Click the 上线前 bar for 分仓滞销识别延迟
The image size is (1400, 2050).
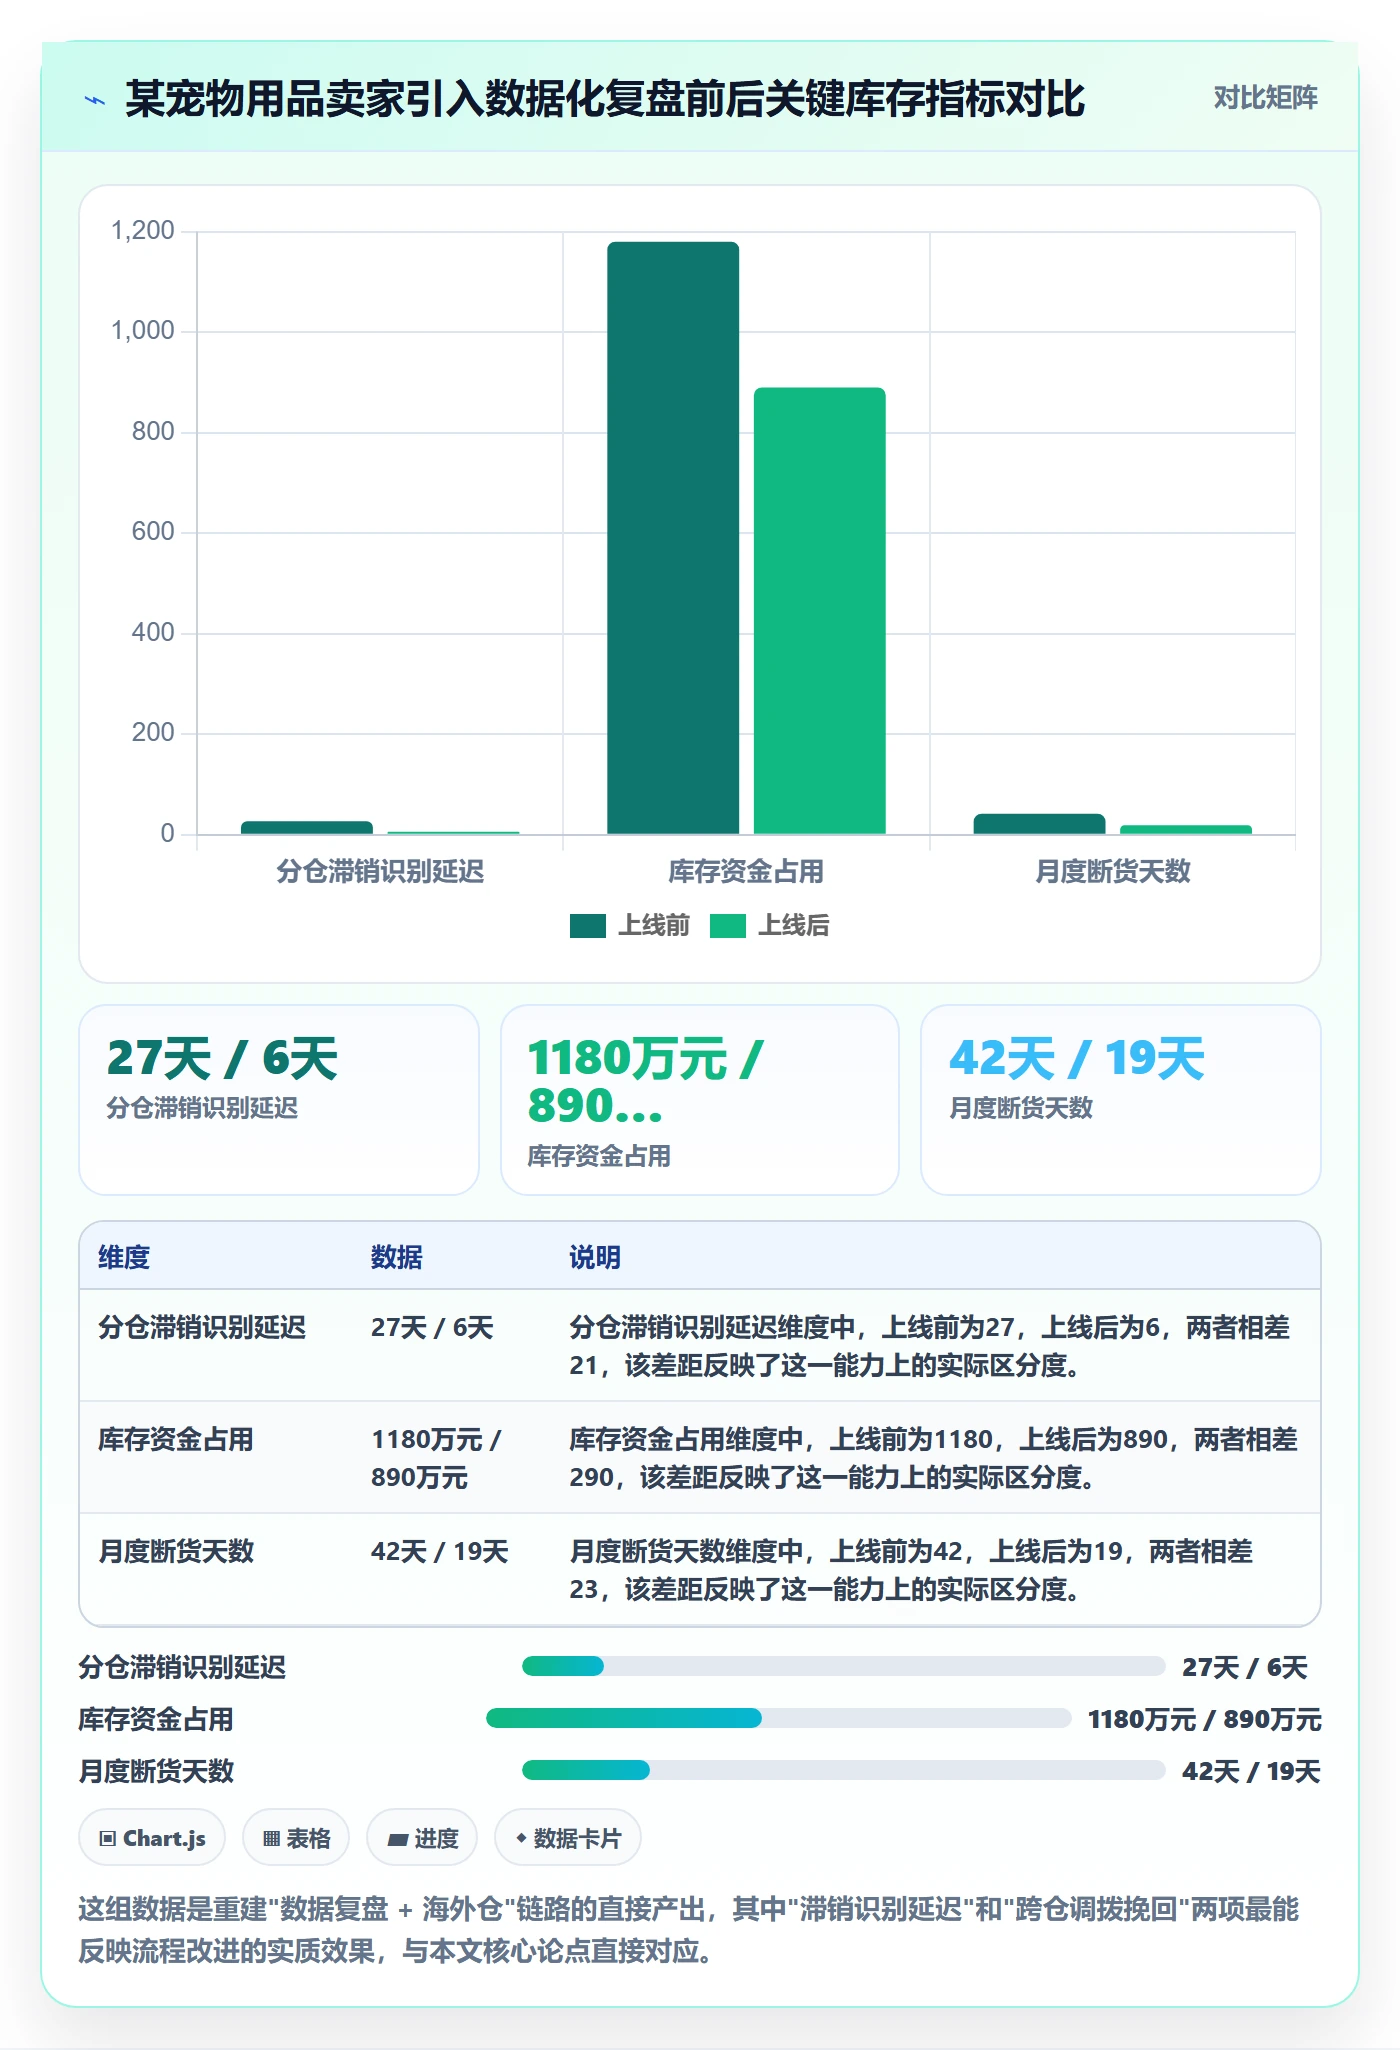(307, 828)
